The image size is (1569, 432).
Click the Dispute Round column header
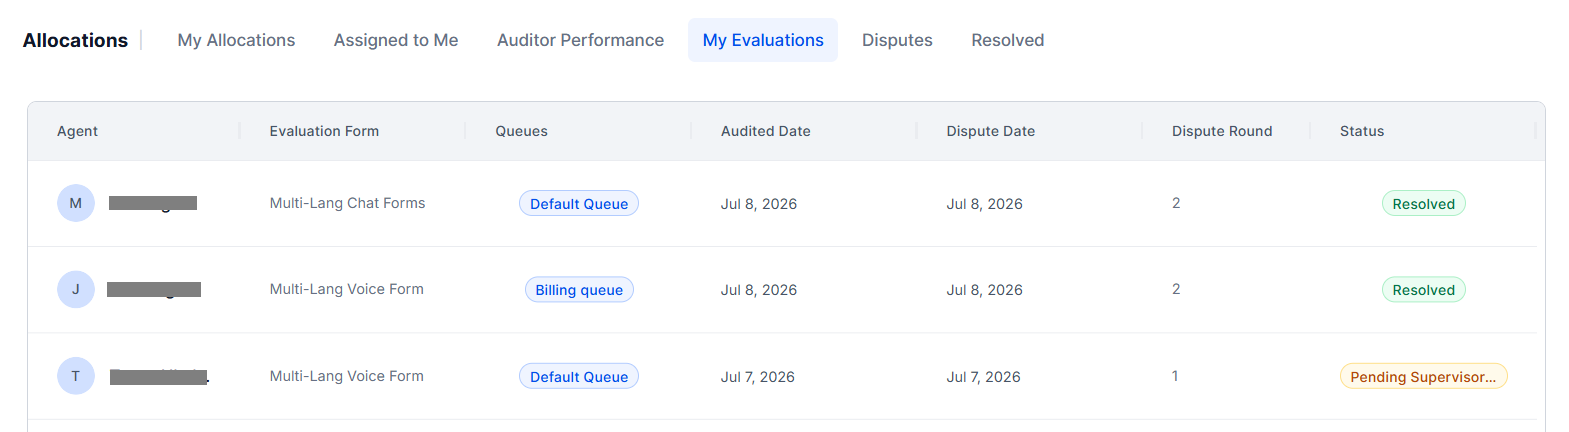(x=1222, y=131)
